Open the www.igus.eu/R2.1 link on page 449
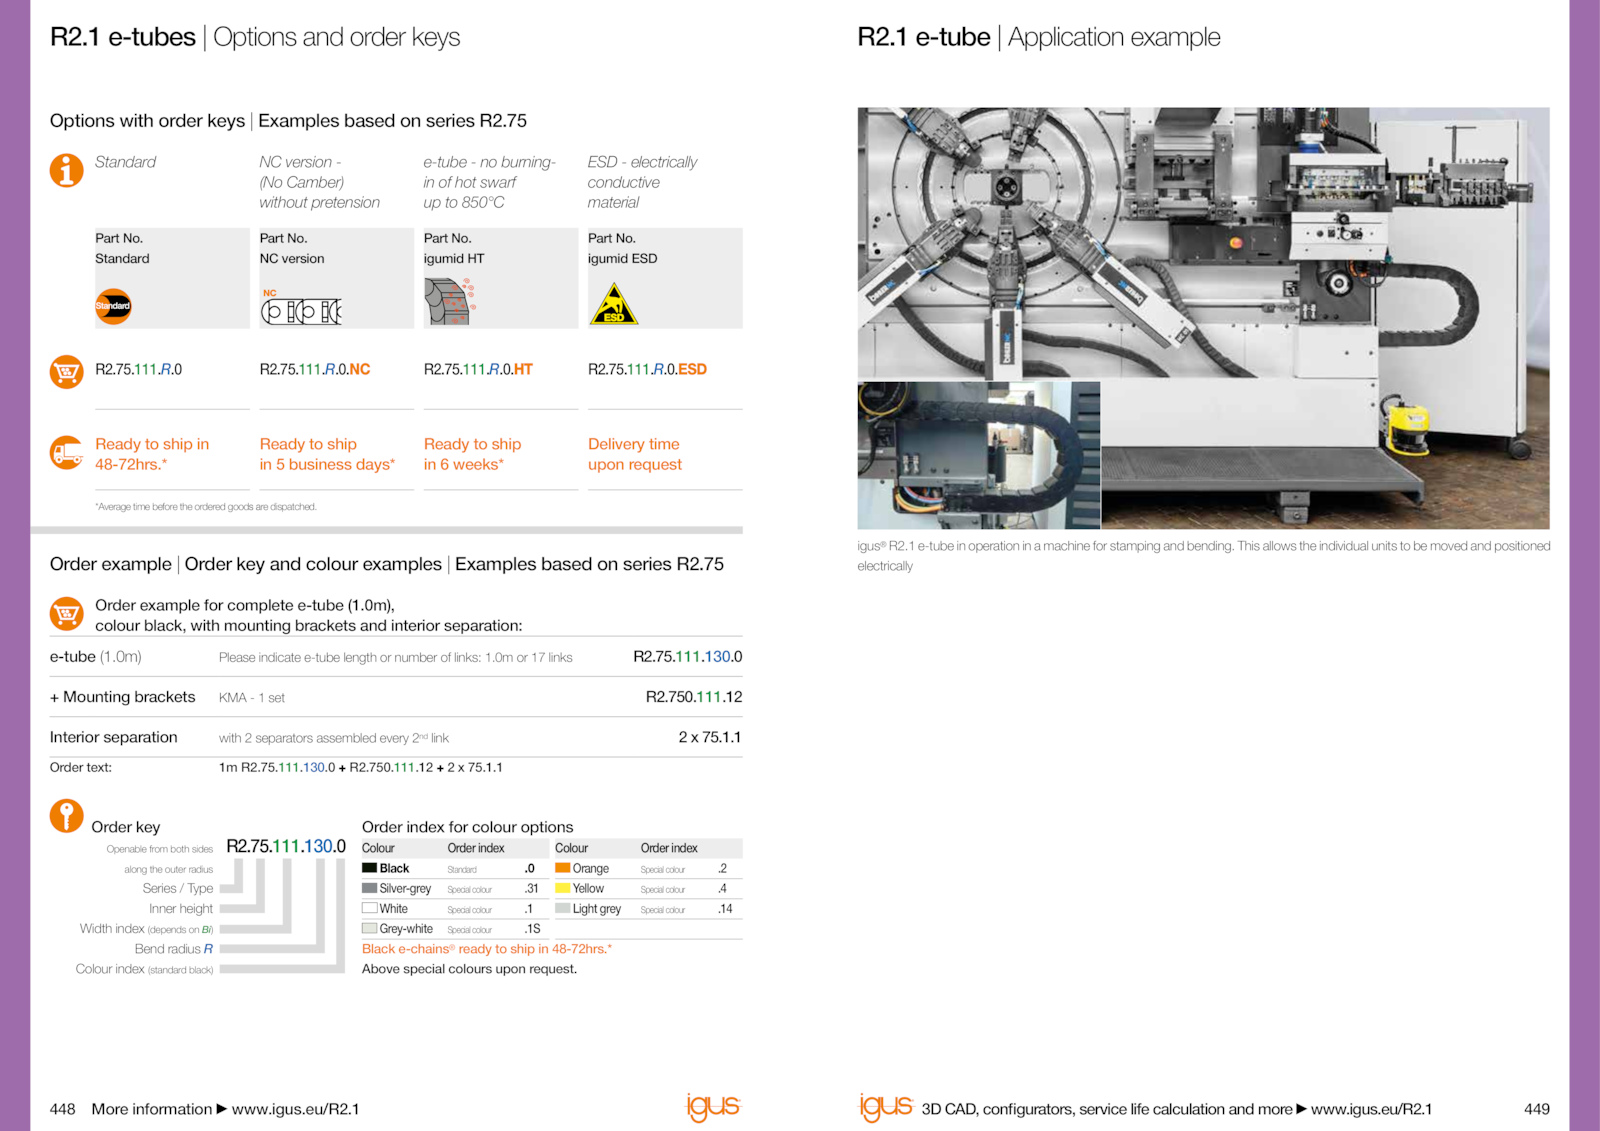Viewport: 1600px width, 1131px height. coord(1371,1109)
